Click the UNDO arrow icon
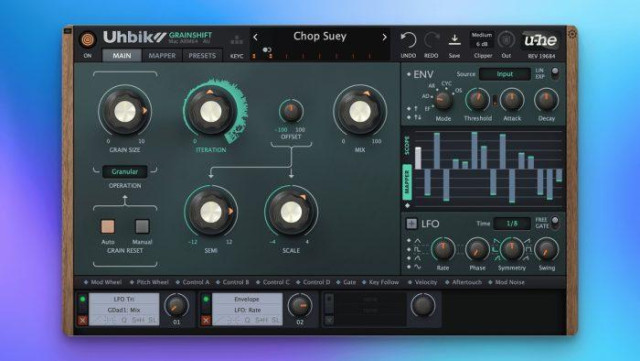The image size is (640, 361). coord(408,40)
